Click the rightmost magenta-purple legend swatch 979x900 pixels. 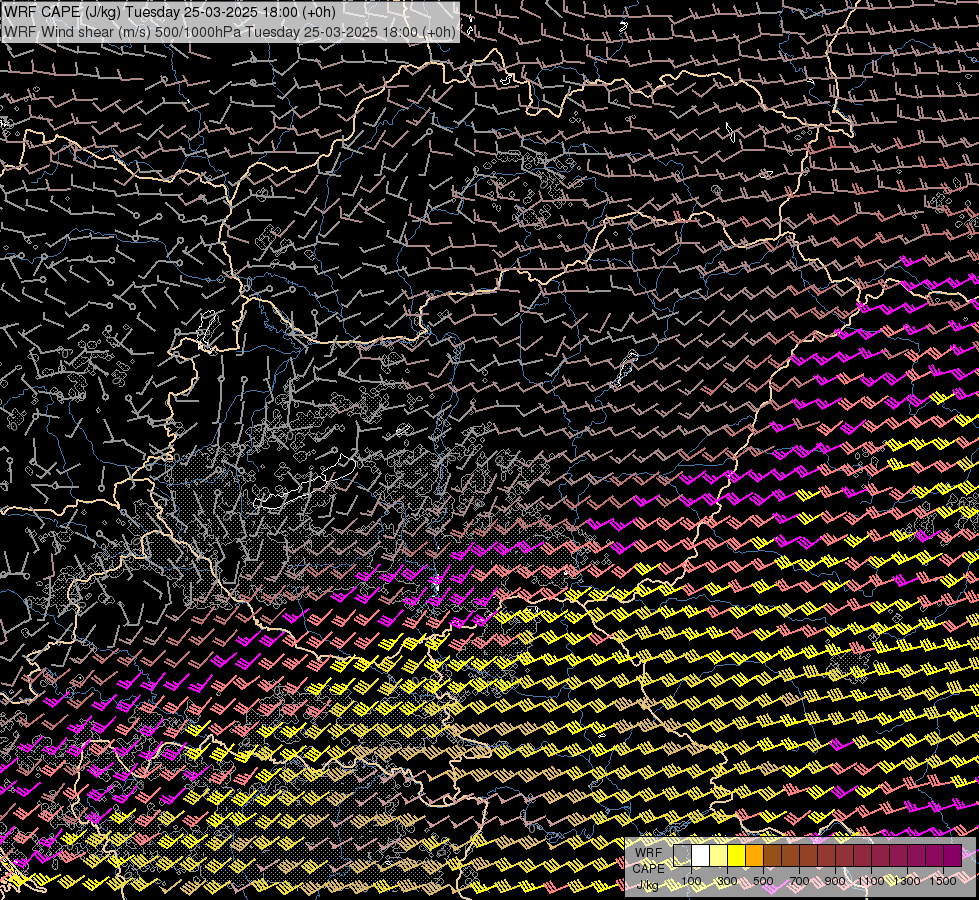pos(953,855)
